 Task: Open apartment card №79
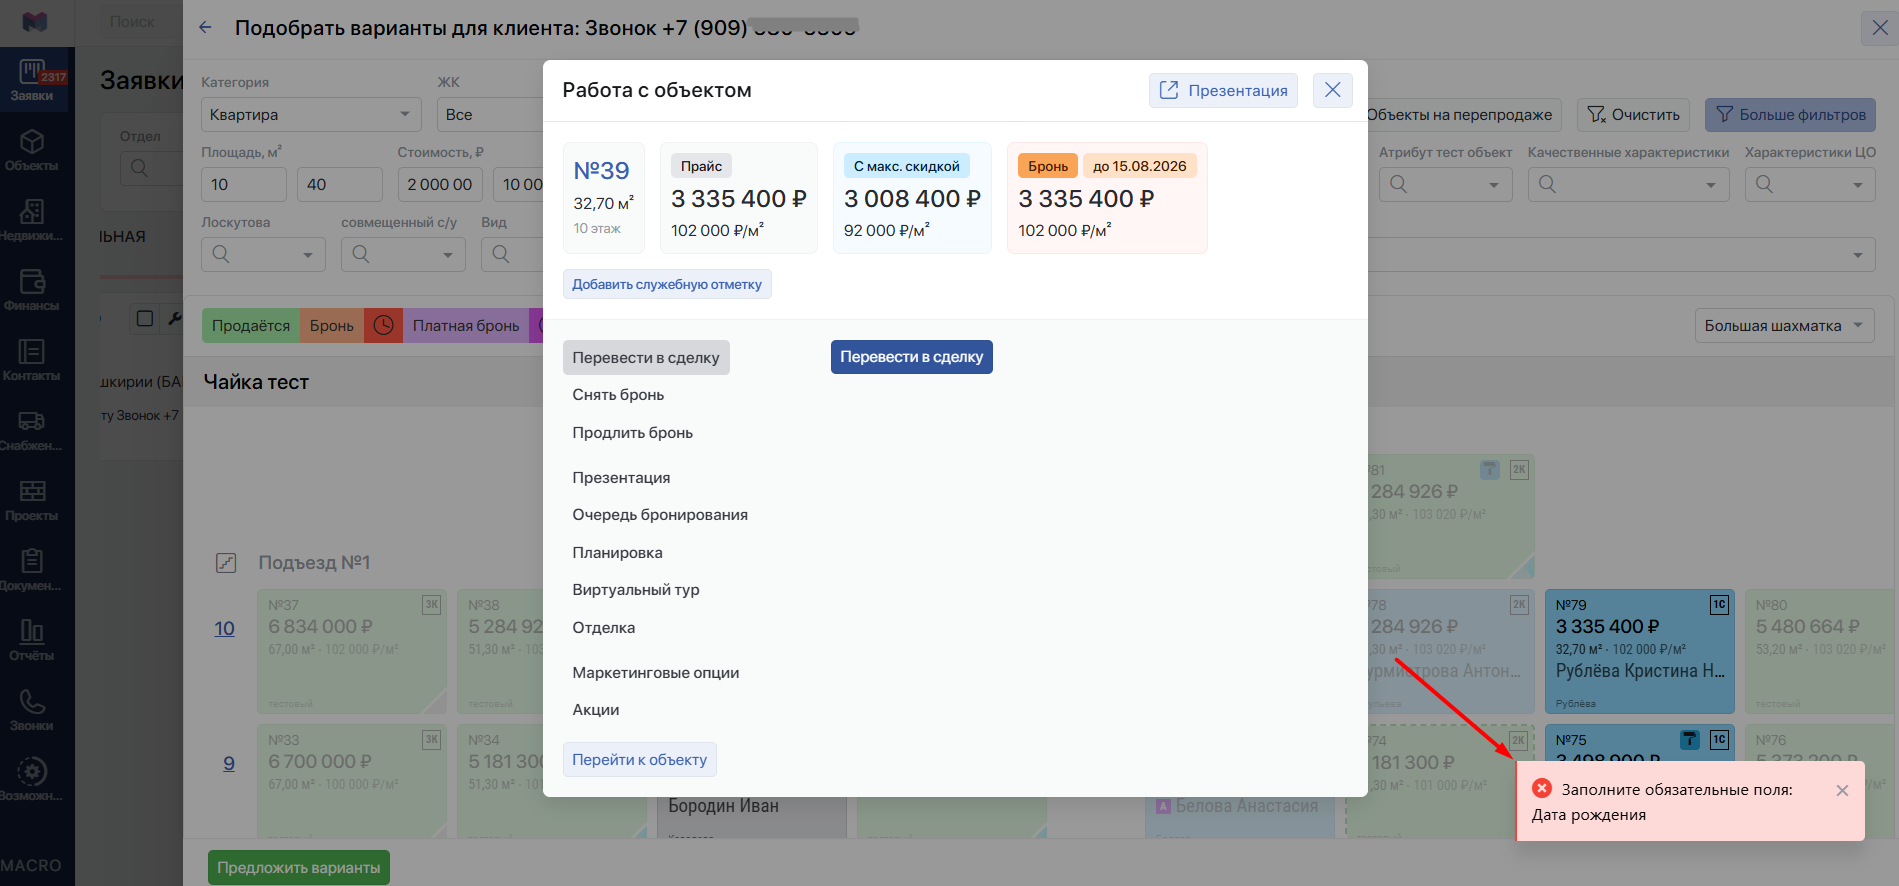tap(1640, 651)
